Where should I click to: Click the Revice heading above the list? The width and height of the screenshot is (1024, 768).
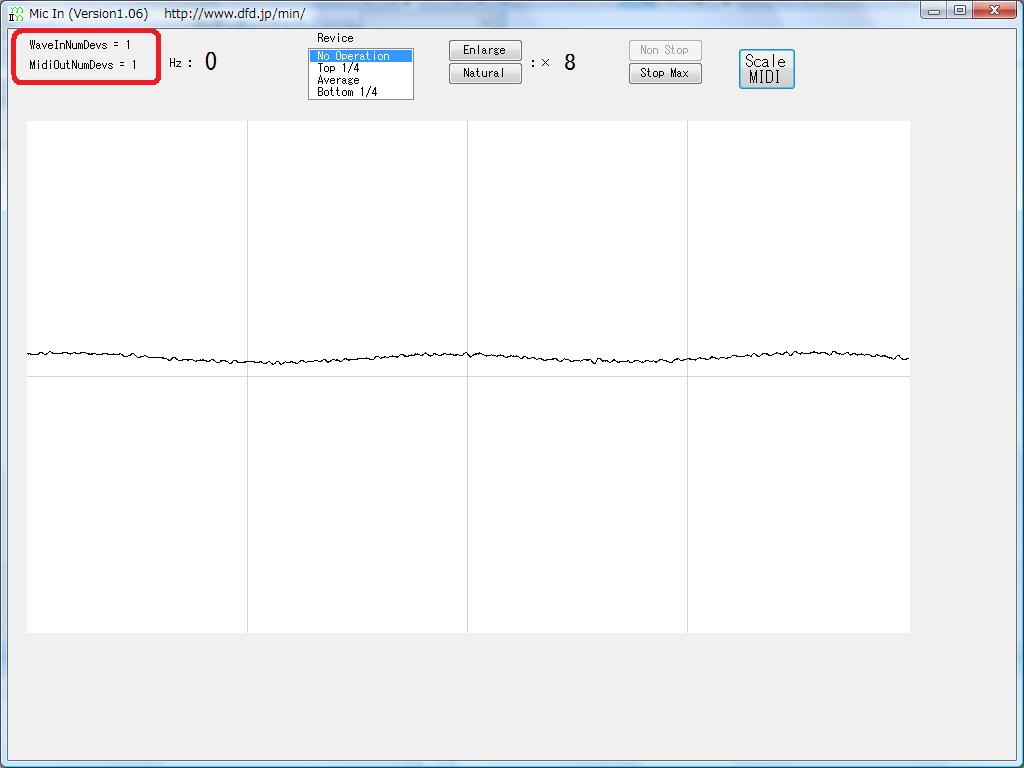pyautogui.click(x=335, y=38)
